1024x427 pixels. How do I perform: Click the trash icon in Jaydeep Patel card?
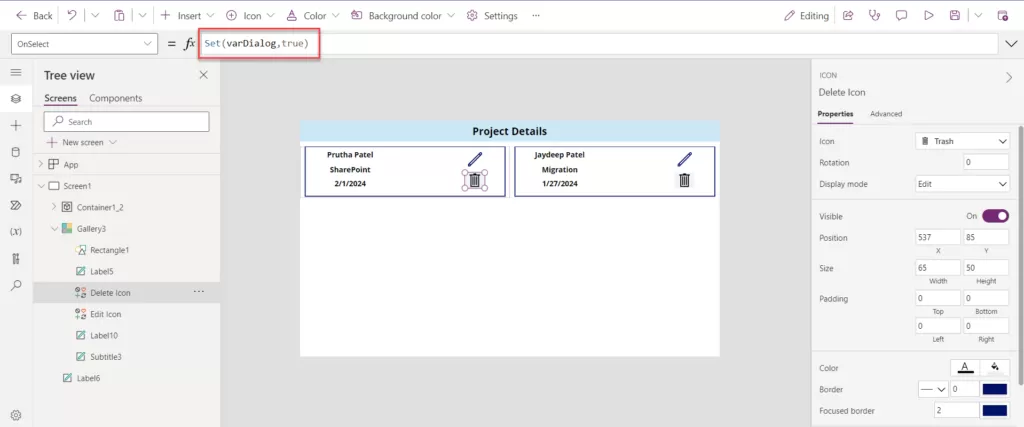click(x=685, y=181)
